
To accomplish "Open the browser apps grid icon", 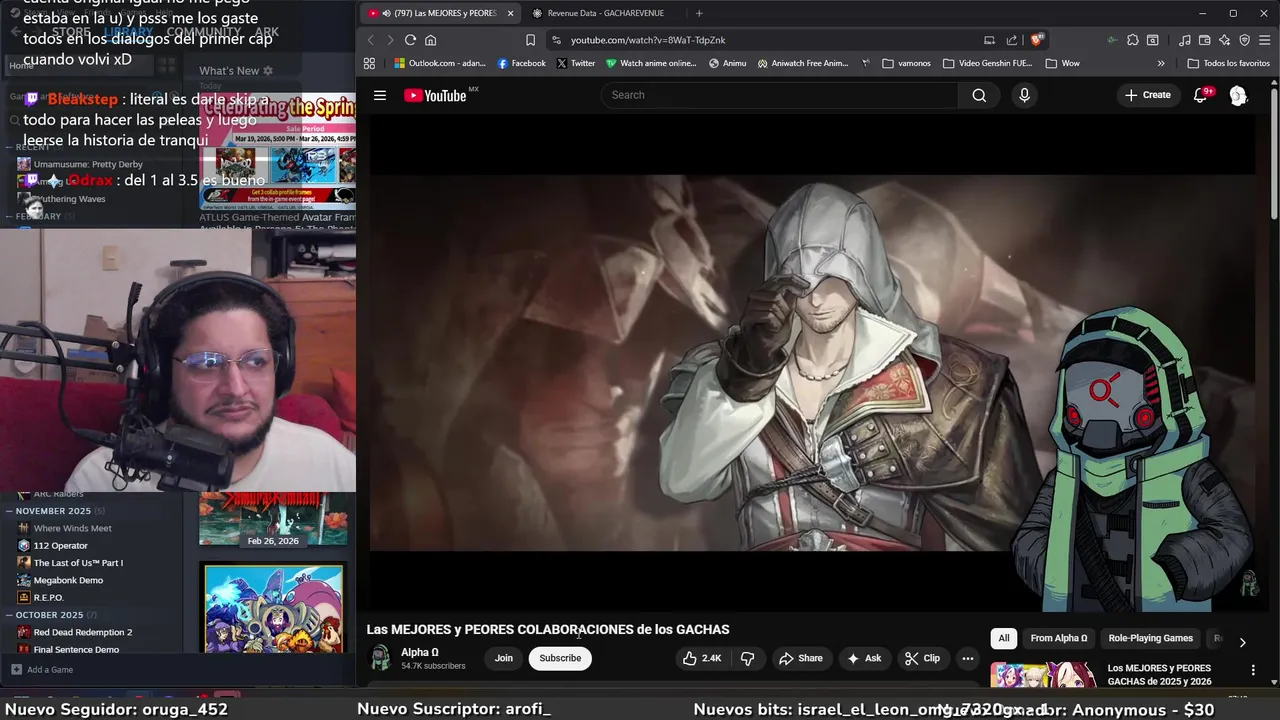I will [369, 63].
